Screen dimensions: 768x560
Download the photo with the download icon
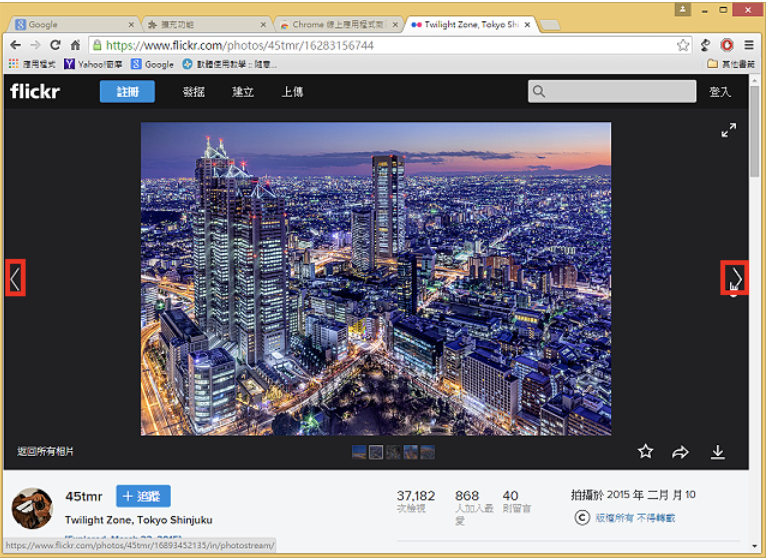[718, 452]
